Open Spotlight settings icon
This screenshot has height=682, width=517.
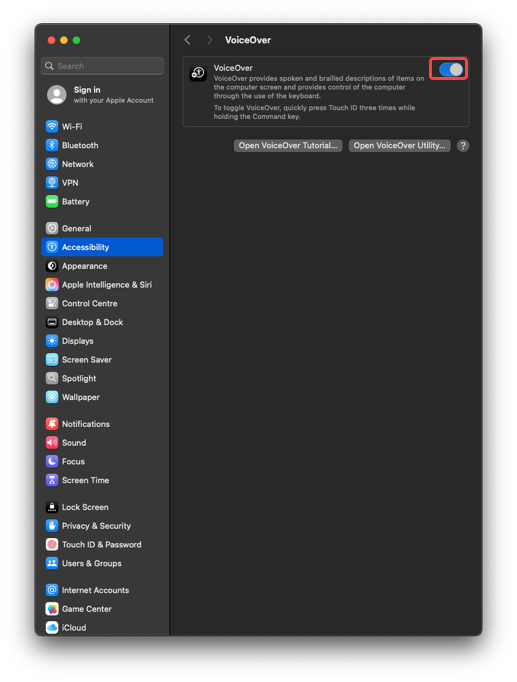tap(52, 378)
